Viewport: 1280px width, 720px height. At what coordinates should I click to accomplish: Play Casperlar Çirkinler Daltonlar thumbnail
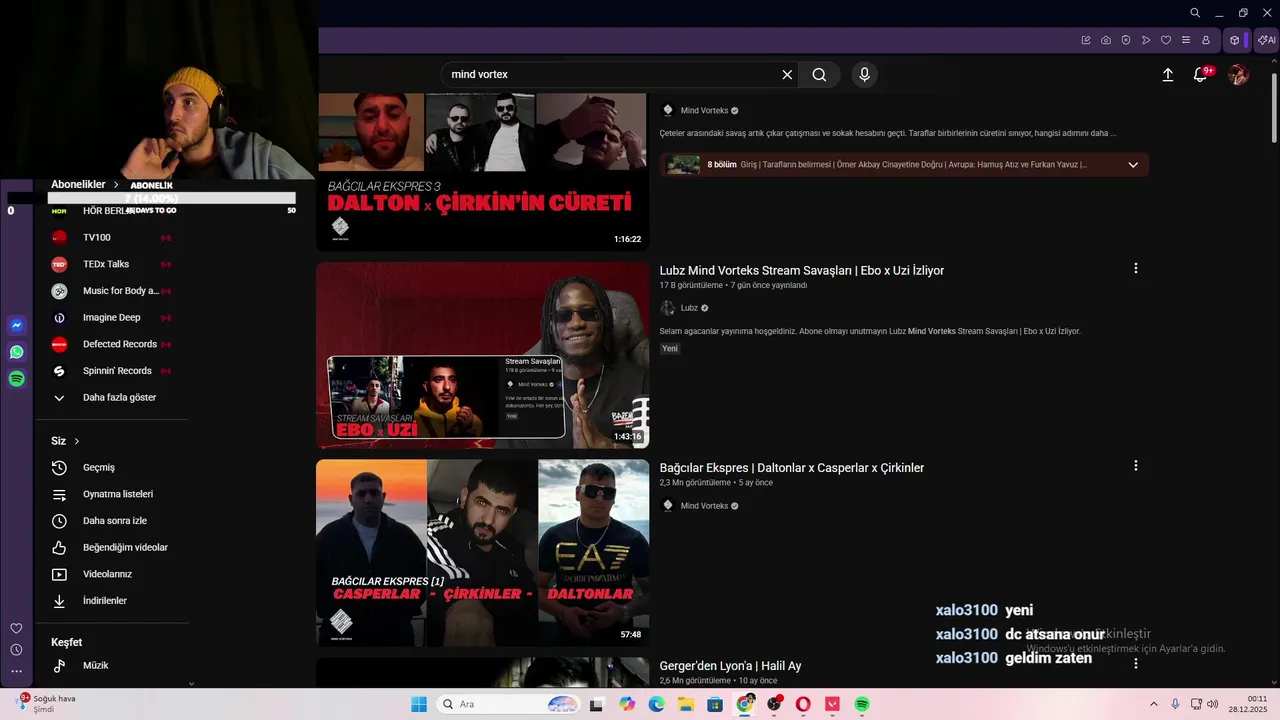pyautogui.click(x=483, y=553)
